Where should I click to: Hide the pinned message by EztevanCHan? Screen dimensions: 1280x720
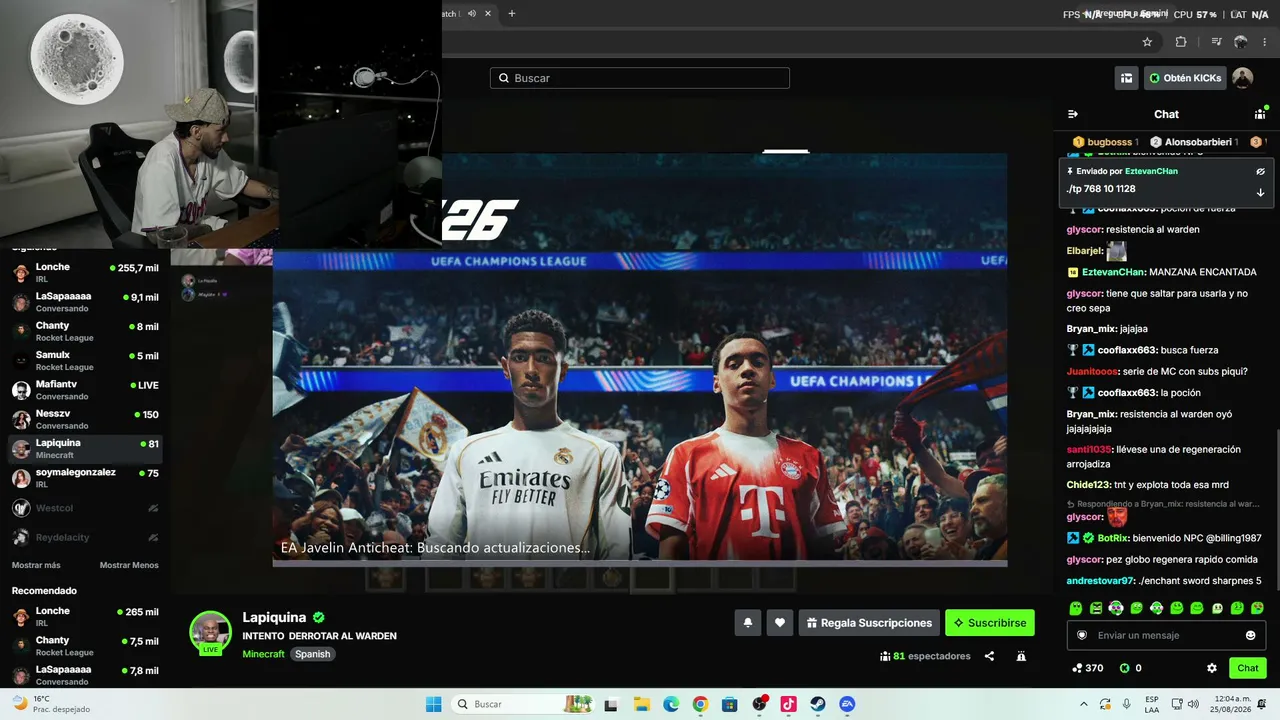[x=1260, y=171]
